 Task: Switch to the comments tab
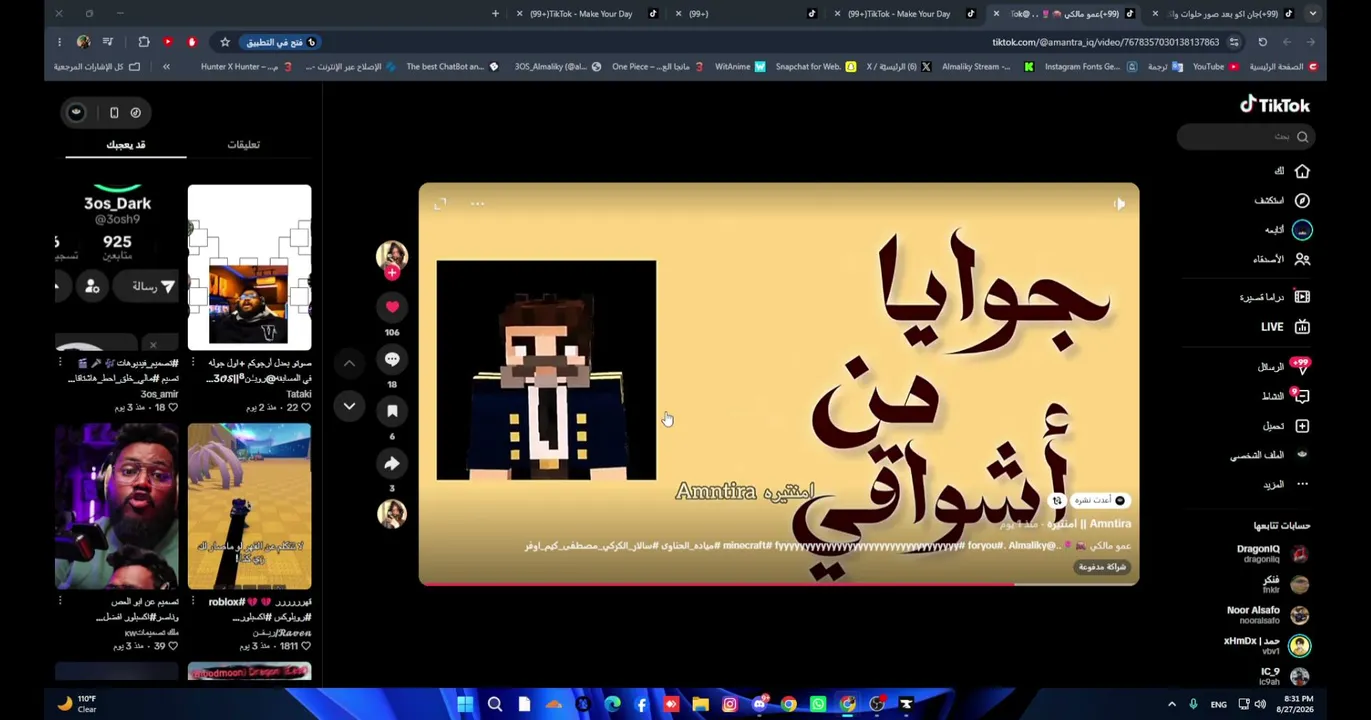tap(243, 144)
